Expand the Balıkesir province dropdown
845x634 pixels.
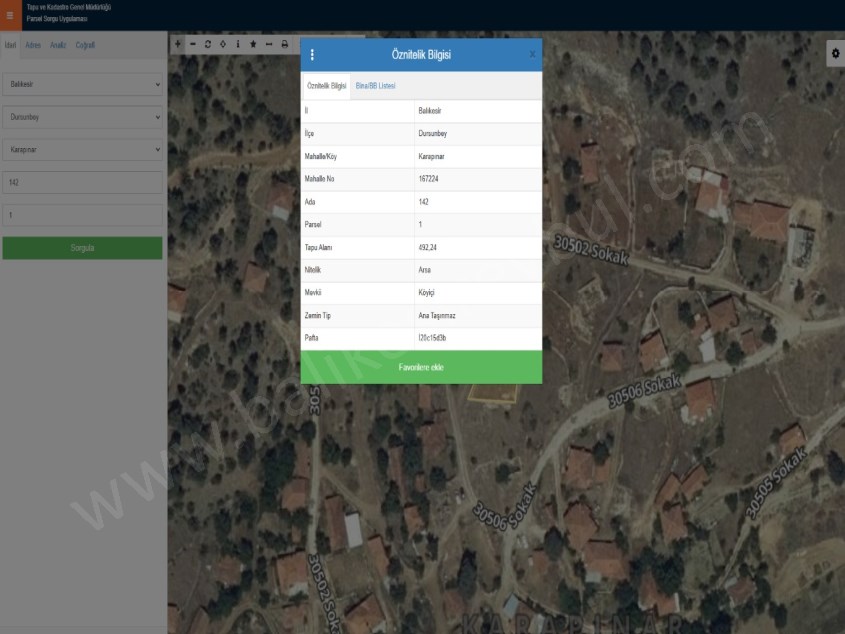coord(82,84)
